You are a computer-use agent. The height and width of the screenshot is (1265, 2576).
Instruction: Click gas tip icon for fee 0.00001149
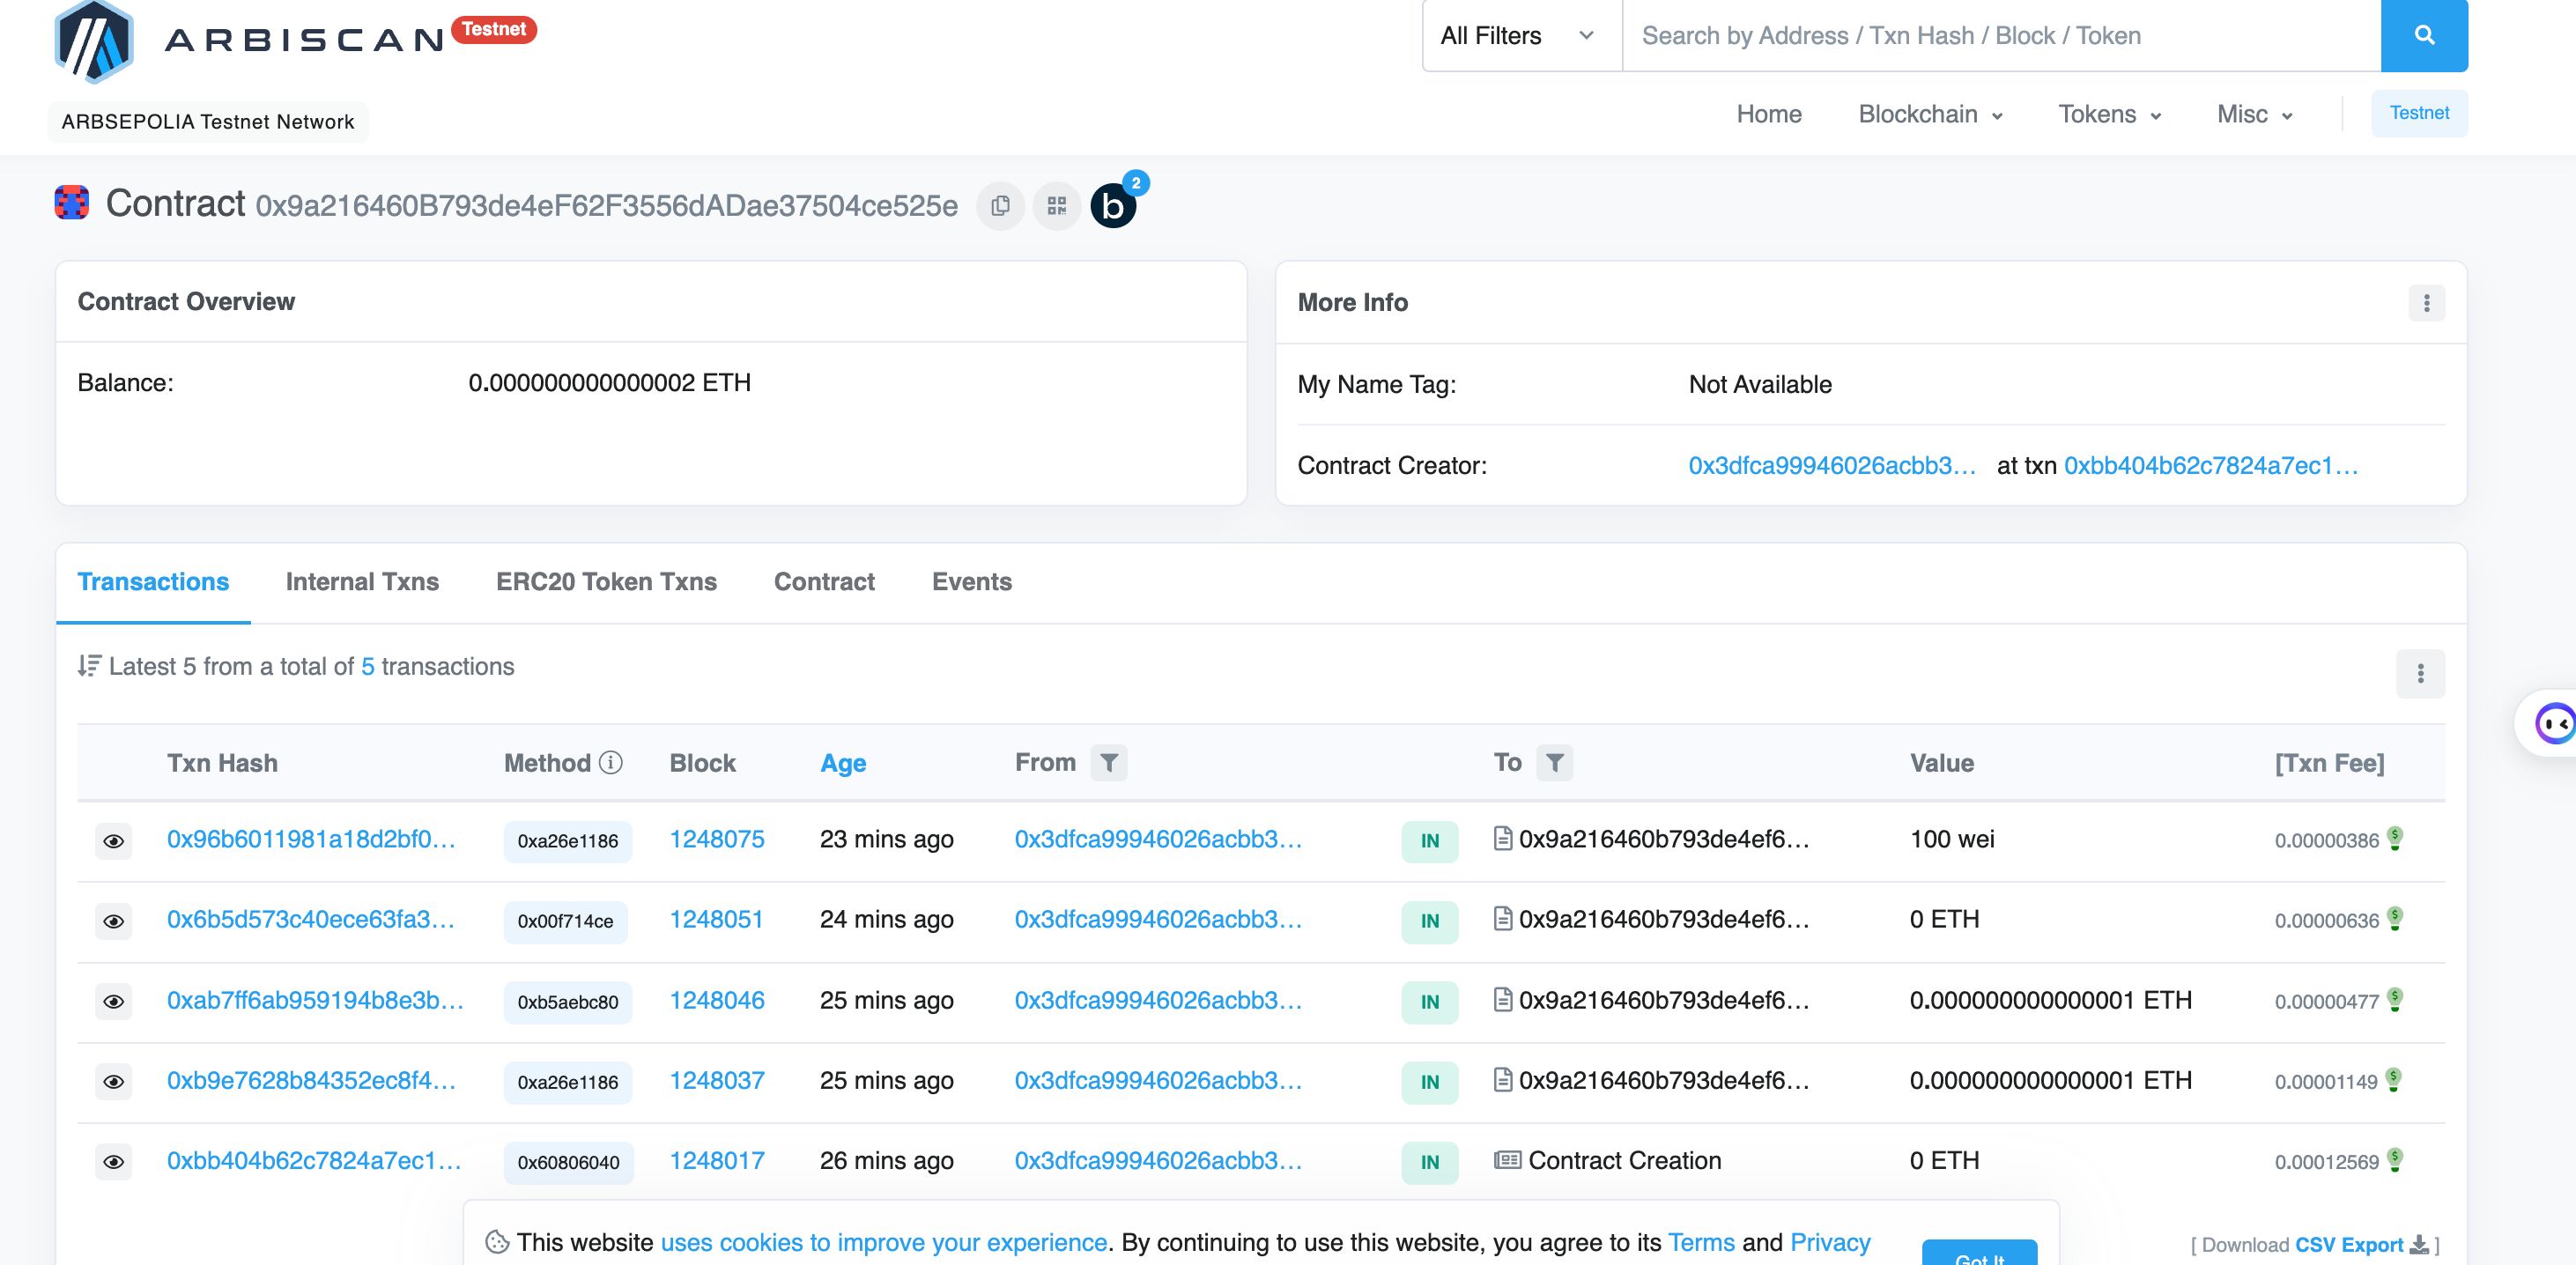(2394, 1078)
